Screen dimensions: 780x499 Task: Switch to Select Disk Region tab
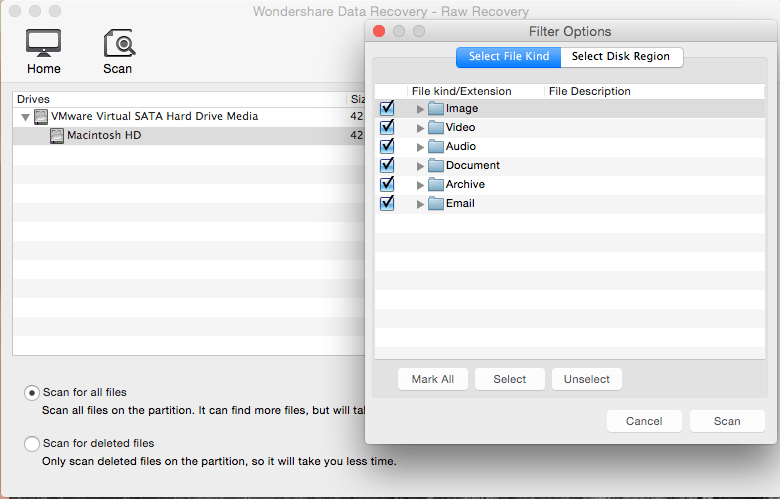(621, 57)
